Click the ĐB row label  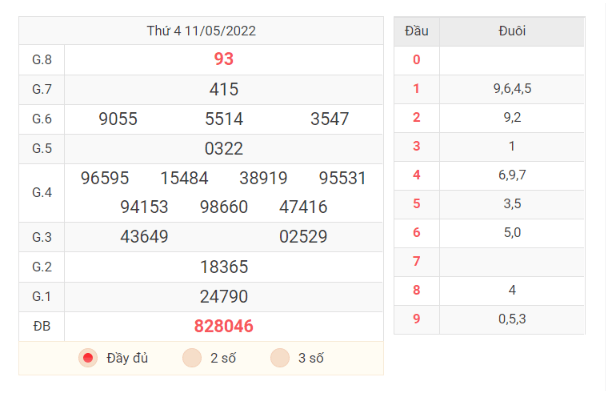click(x=42, y=326)
